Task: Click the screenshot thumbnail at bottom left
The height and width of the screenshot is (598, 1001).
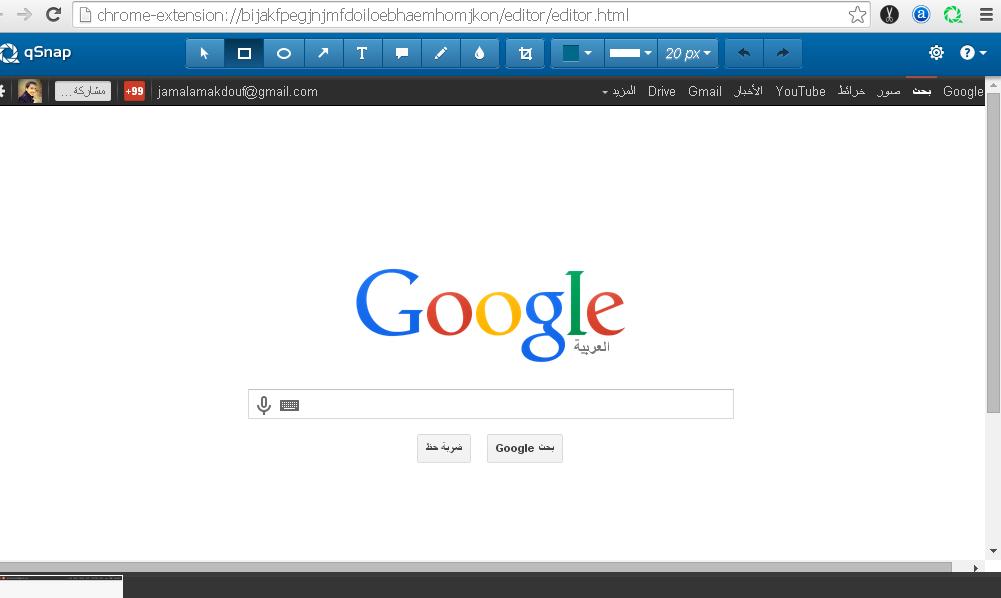Action: 61,587
